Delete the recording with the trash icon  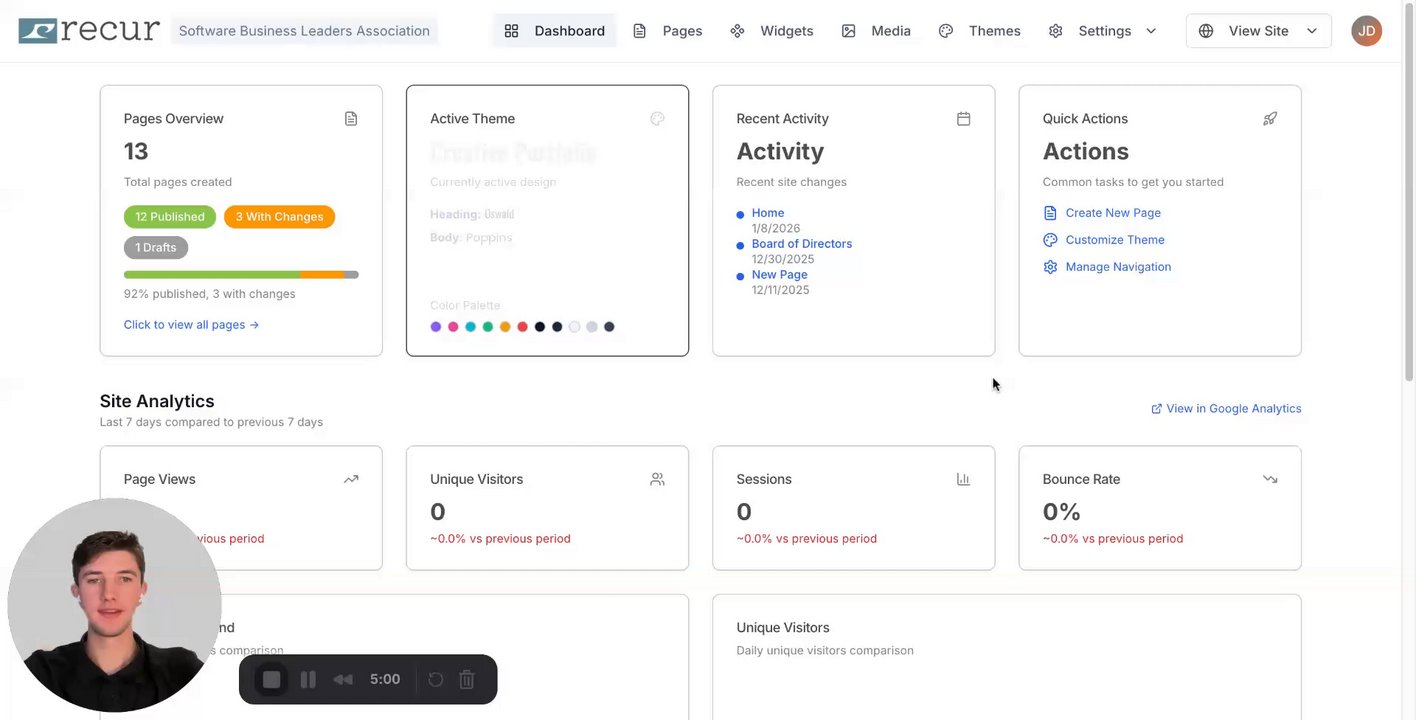(x=466, y=680)
